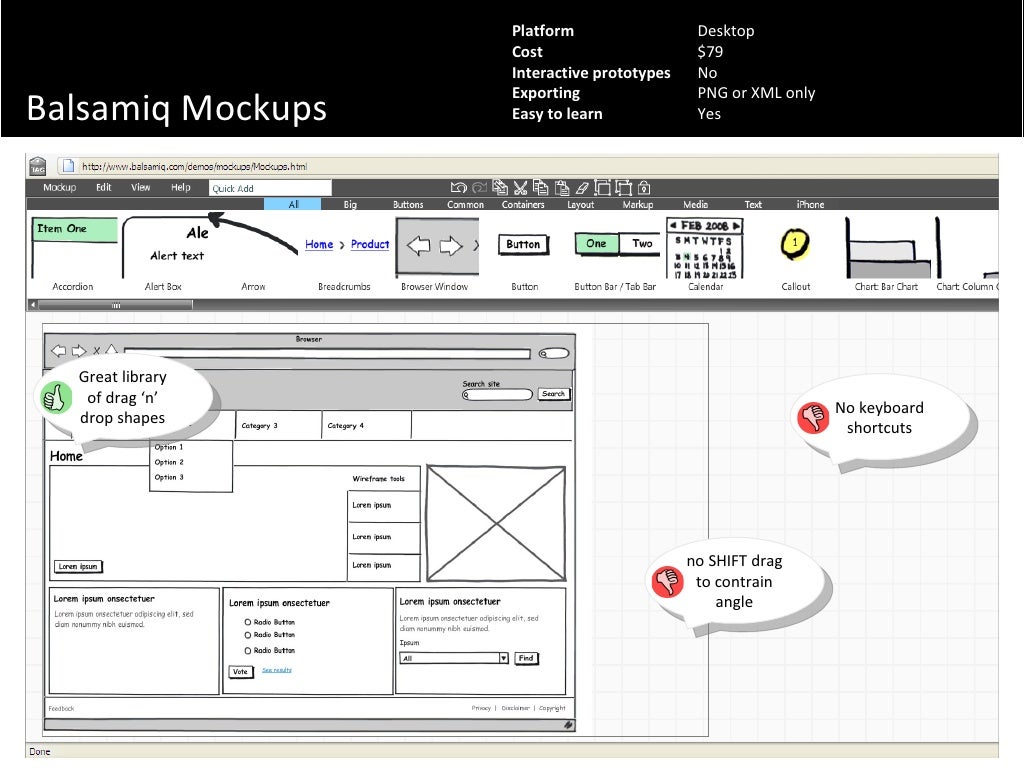The image size is (1024, 768).
Task: Switch to the Text library tab
Action: (x=753, y=204)
